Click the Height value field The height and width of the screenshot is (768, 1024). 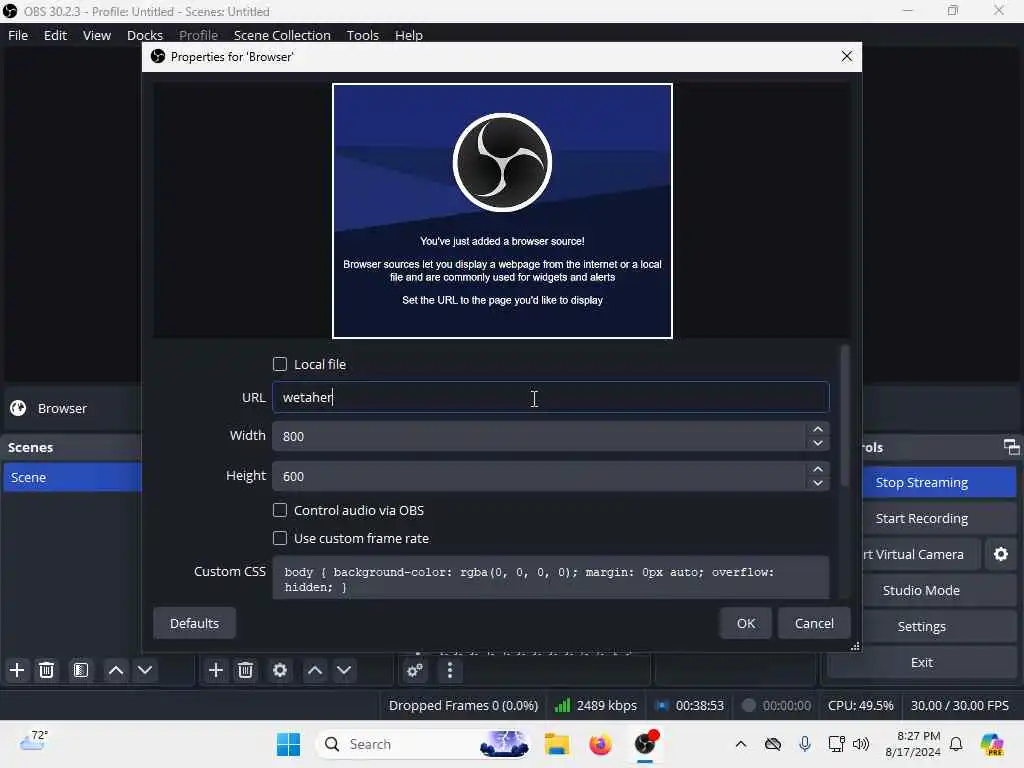539,476
